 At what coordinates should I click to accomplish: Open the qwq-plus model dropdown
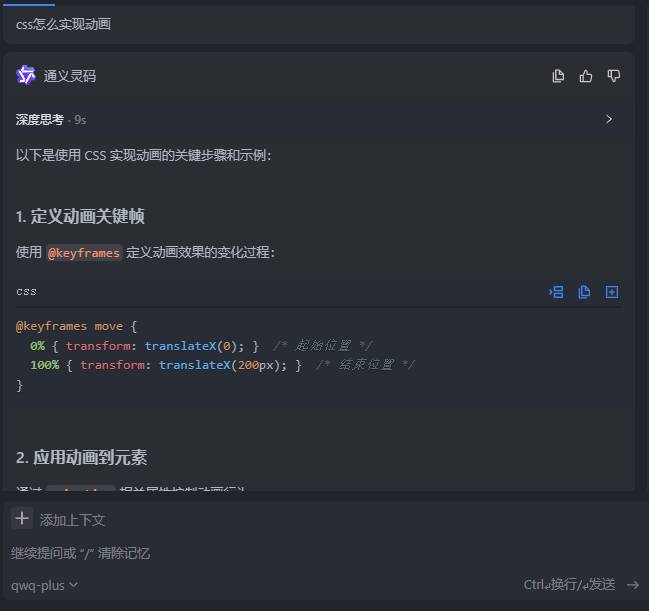(x=44, y=585)
